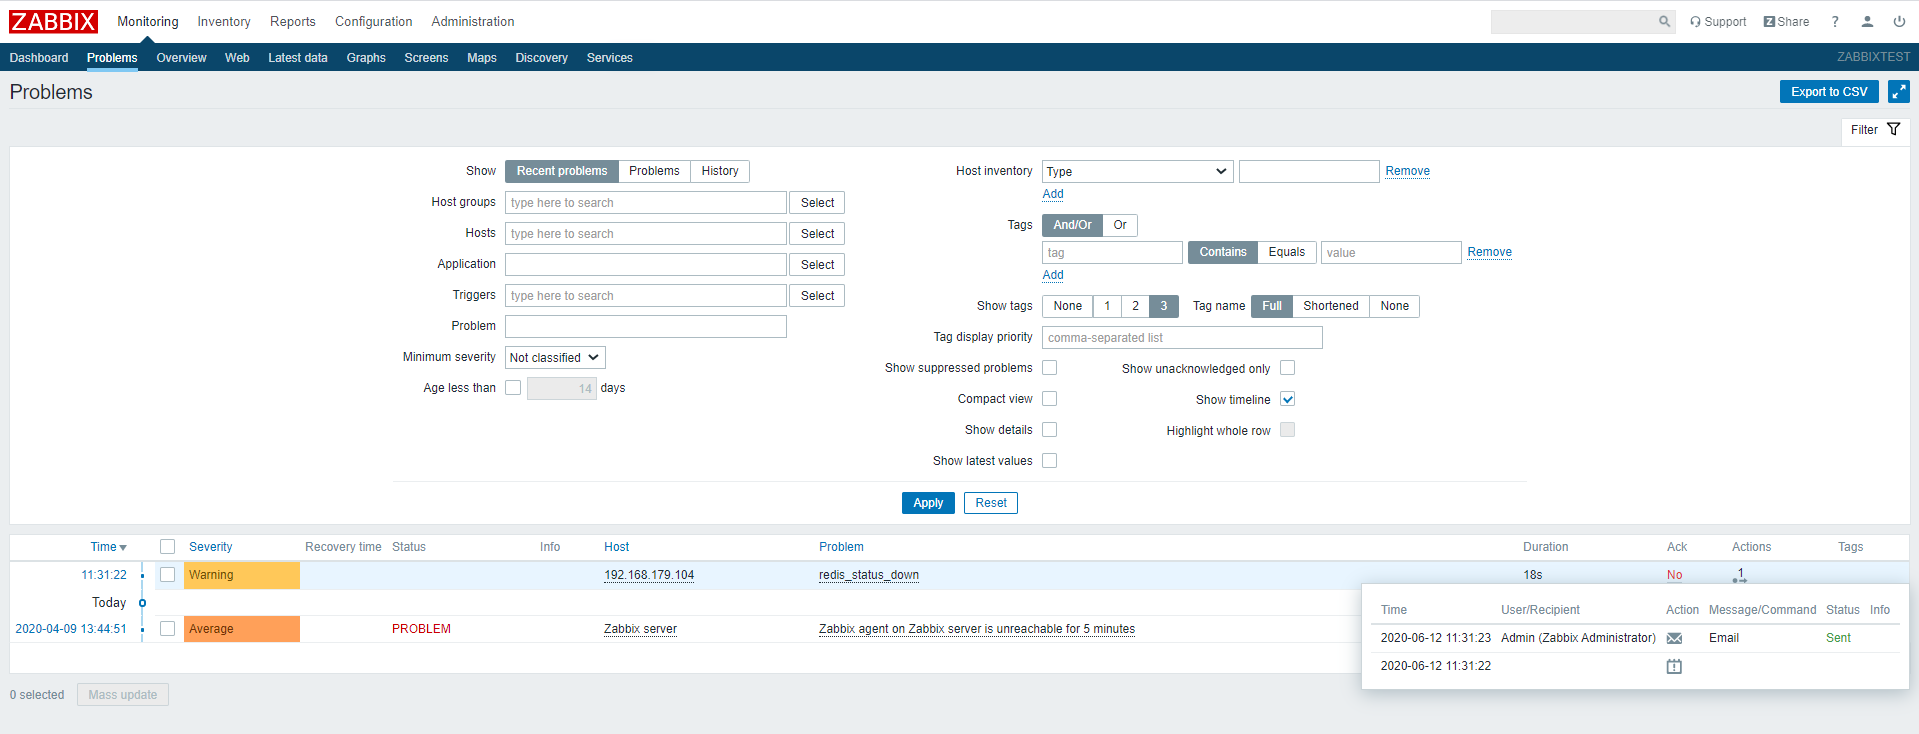Enable Show unacknowledged only
Viewport: 1919px width, 734px height.
click(x=1287, y=368)
